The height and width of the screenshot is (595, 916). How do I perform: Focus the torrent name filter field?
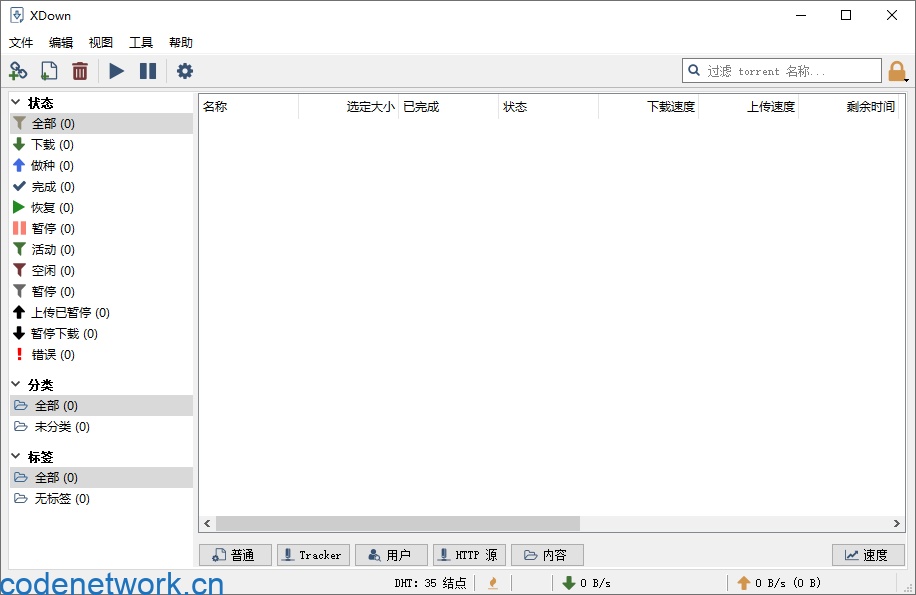point(782,71)
